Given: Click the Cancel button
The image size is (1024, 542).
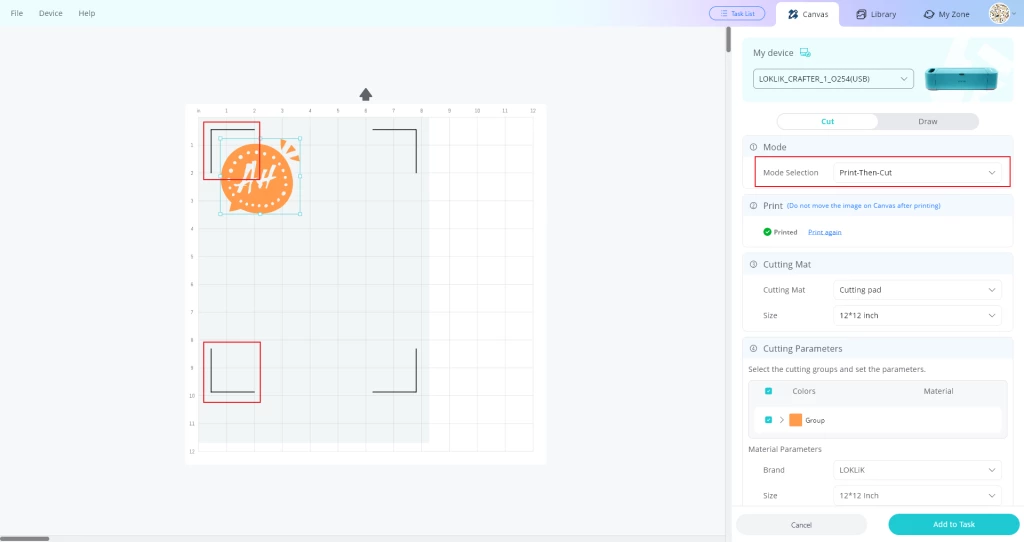Looking at the screenshot, I should pyautogui.click(x=801, y=525).
